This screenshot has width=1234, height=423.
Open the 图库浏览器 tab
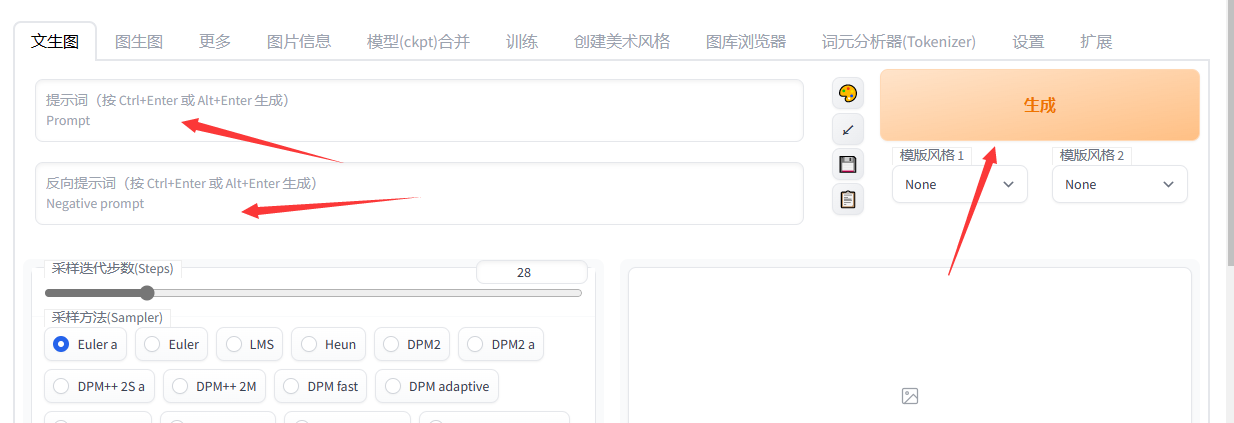746,41
